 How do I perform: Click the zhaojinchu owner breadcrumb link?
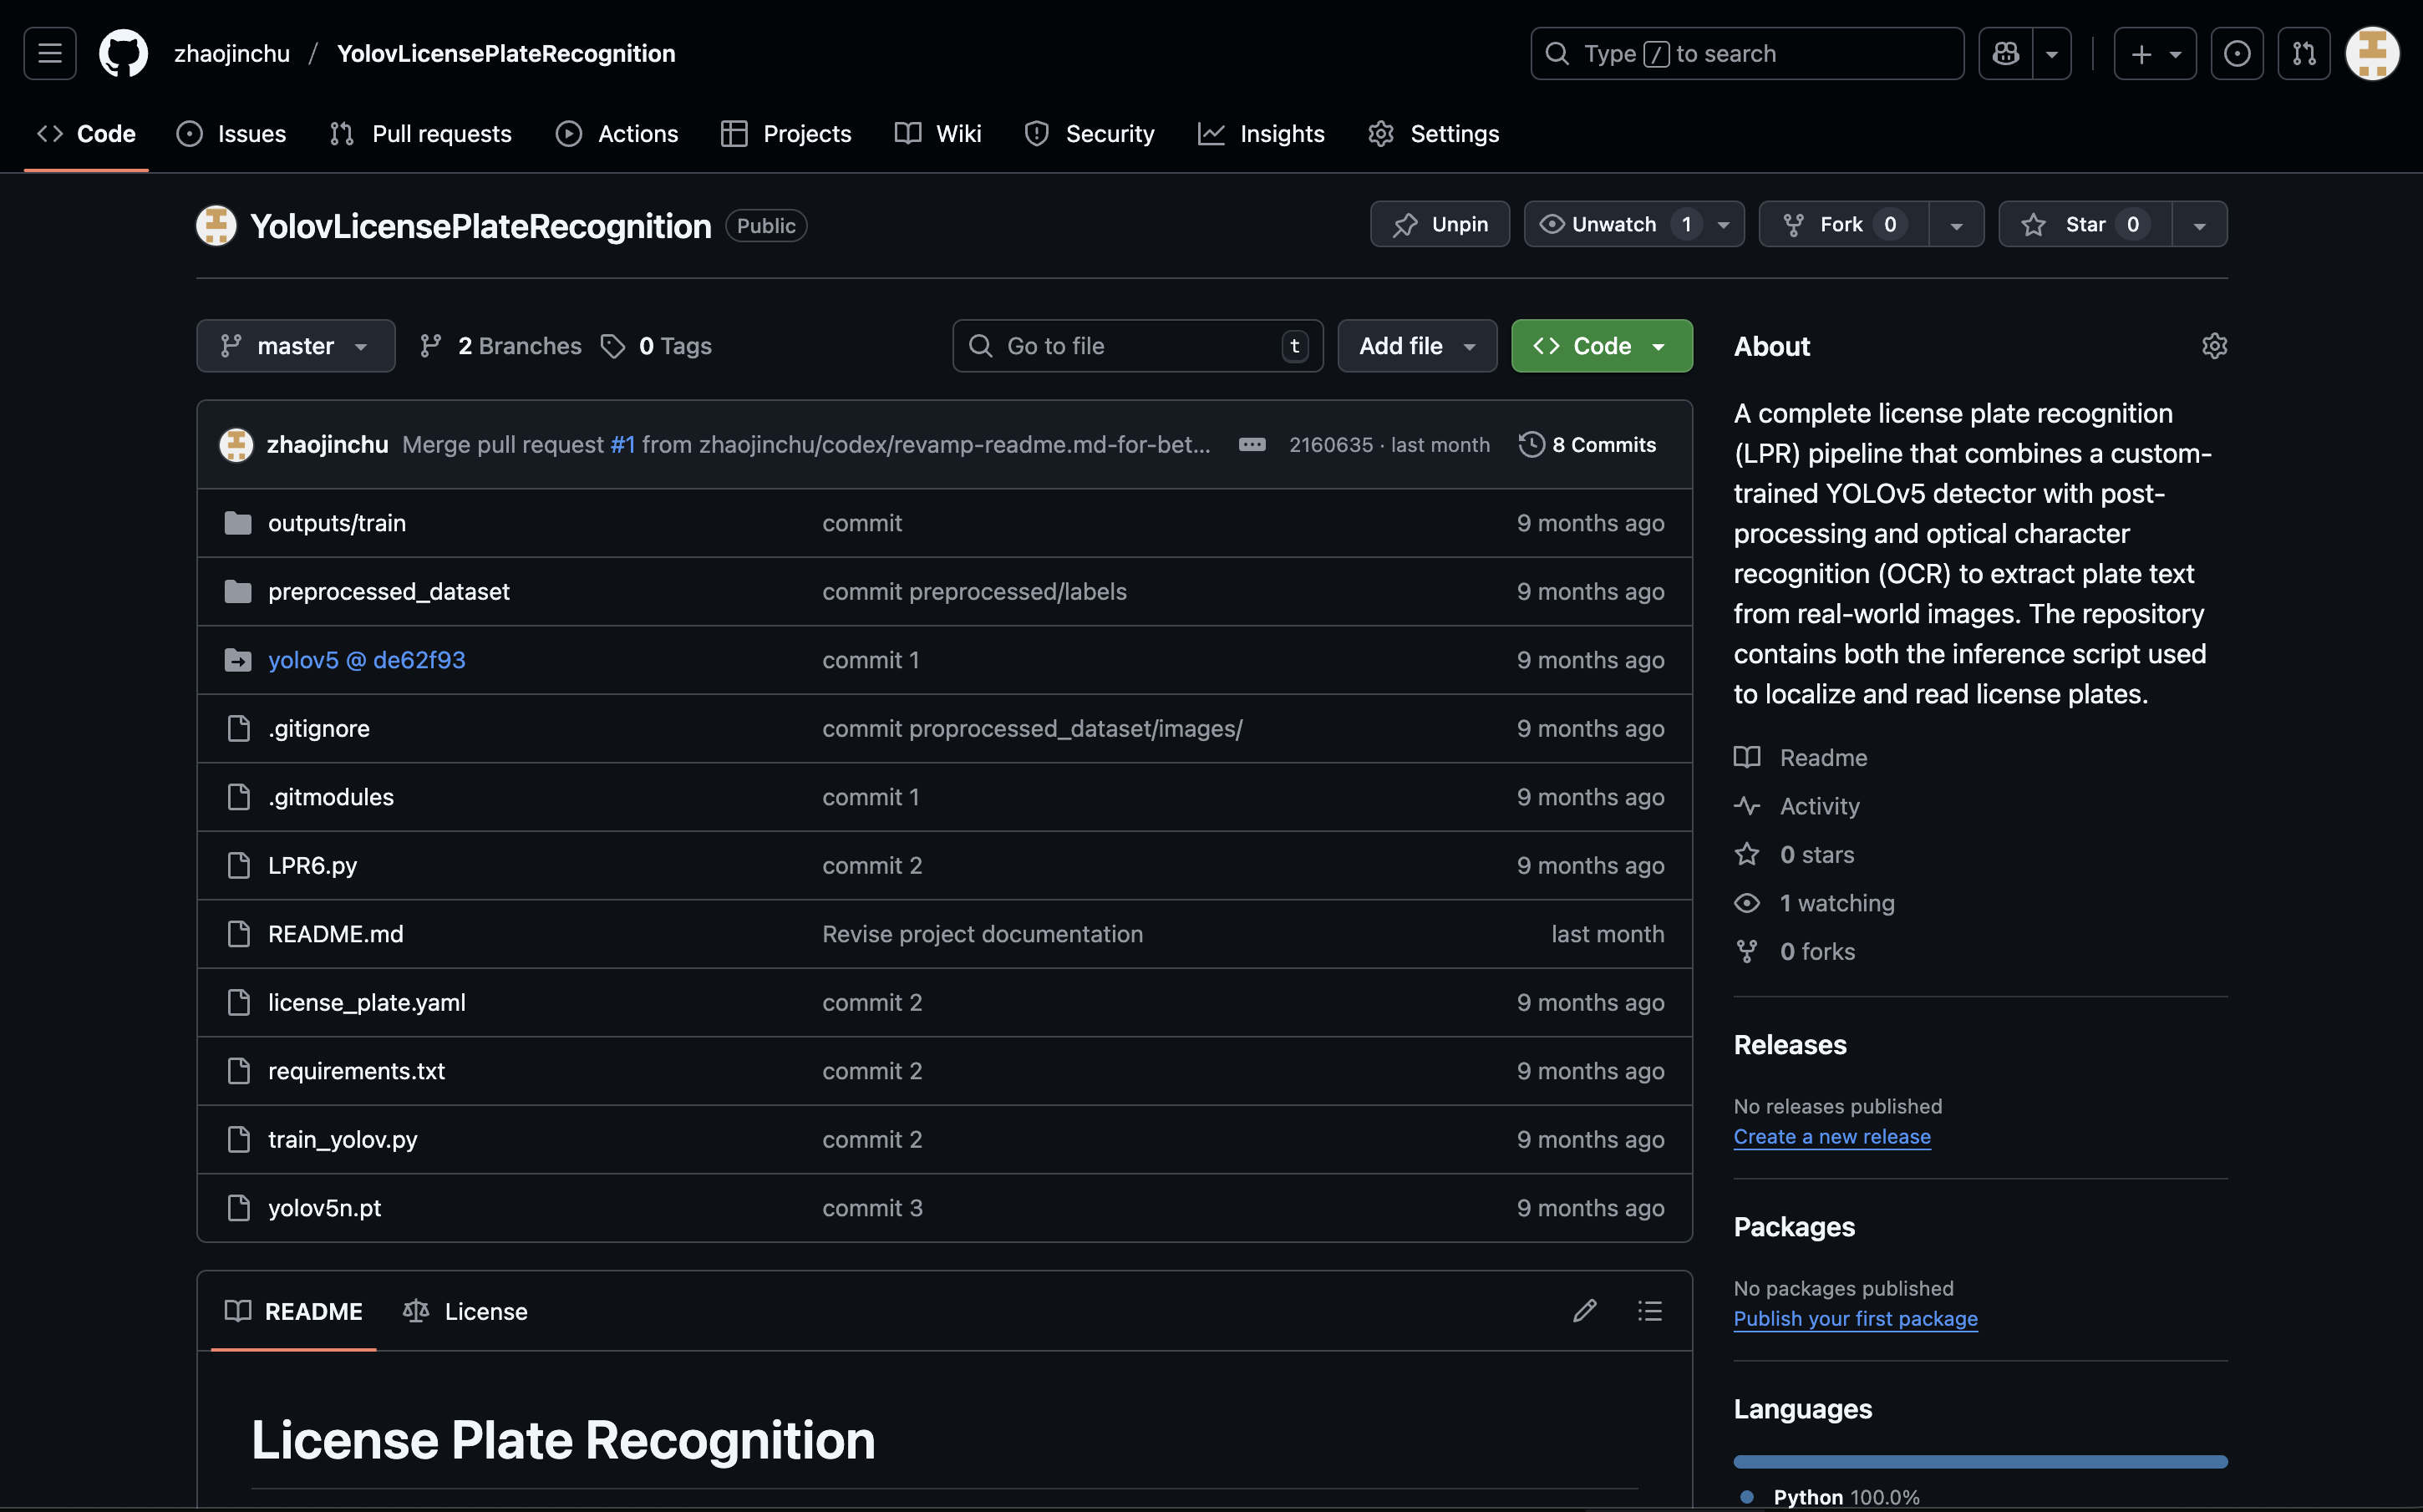[232, 53]
